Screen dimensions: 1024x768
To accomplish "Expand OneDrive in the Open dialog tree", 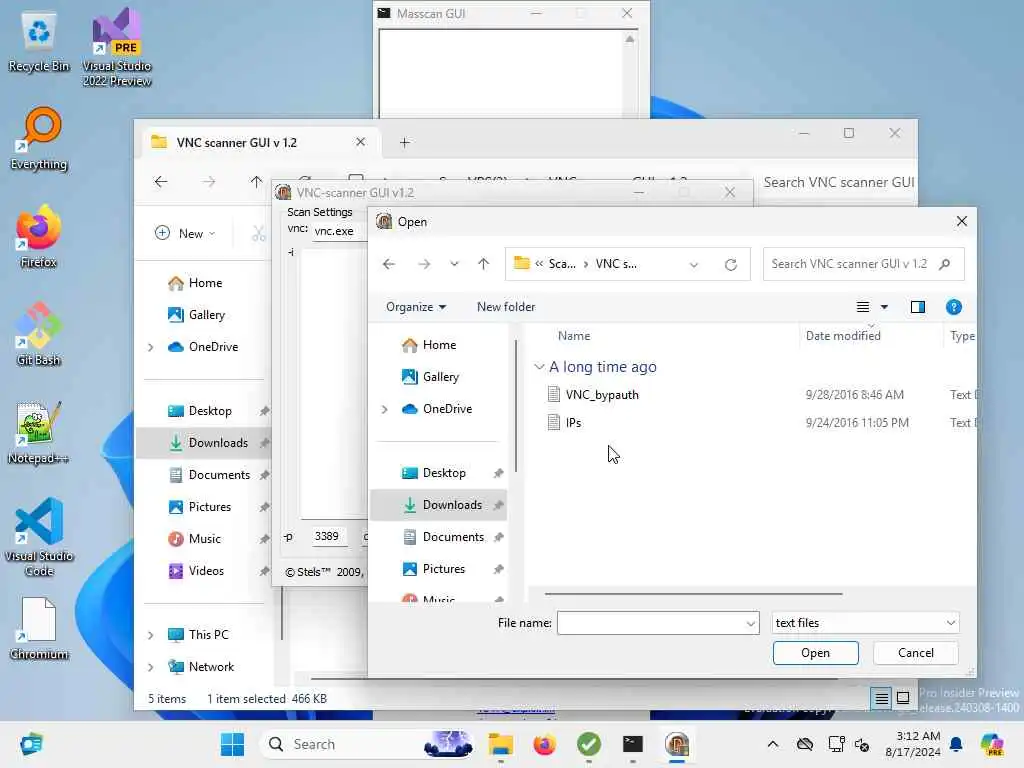I will tap(384, 409).
